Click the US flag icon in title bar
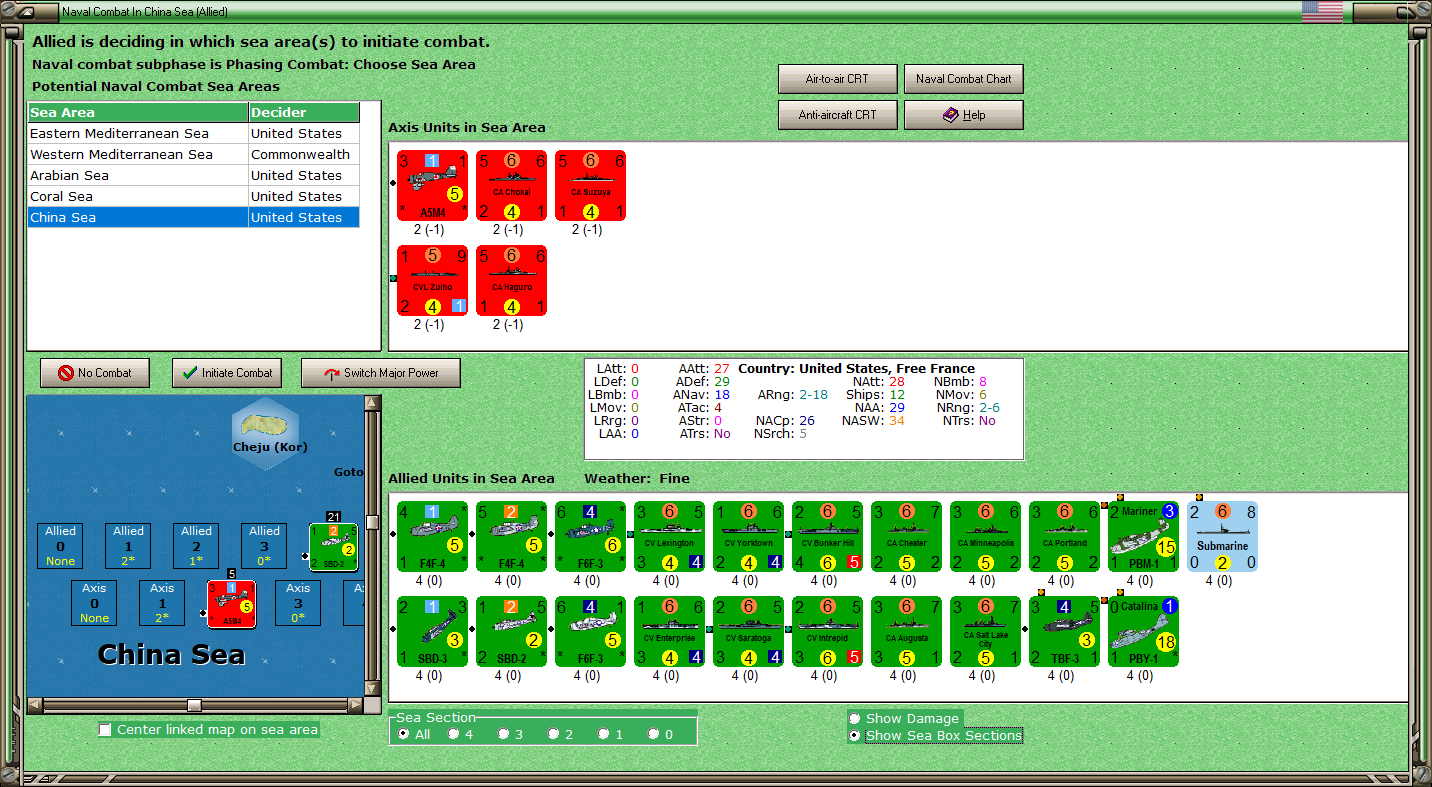This screenshot has height=787, width=1432. click(x=1322, y=12)
